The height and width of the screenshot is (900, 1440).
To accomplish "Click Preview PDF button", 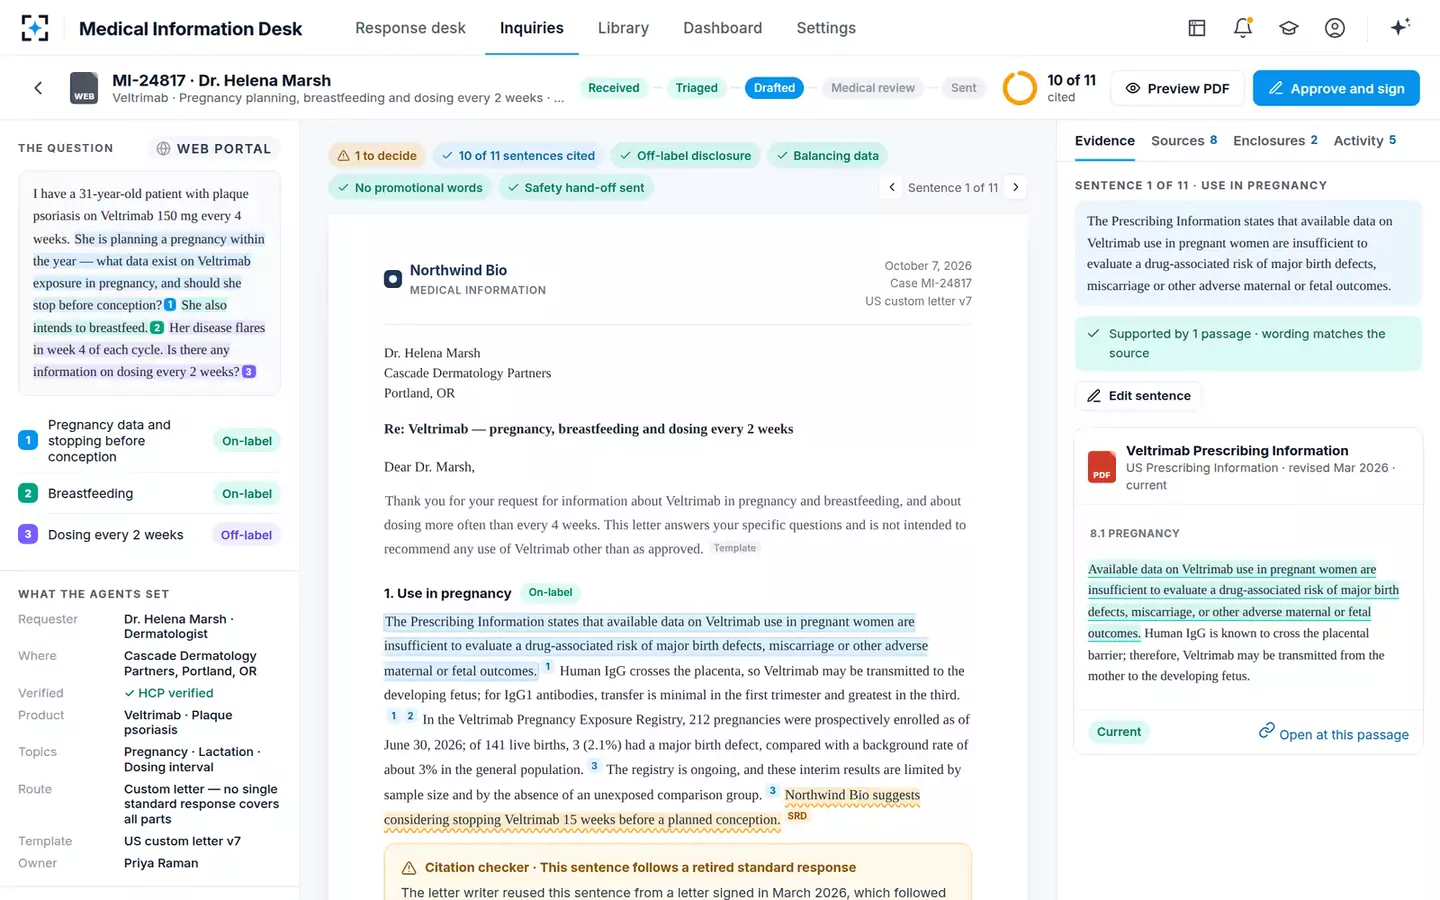I will (1177, 88).
